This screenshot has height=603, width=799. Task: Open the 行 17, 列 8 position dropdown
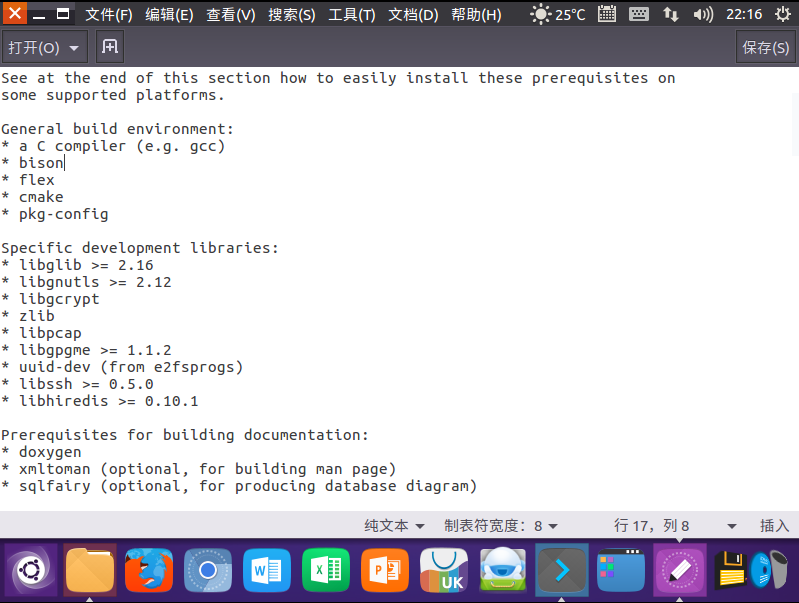pos(675,525)
